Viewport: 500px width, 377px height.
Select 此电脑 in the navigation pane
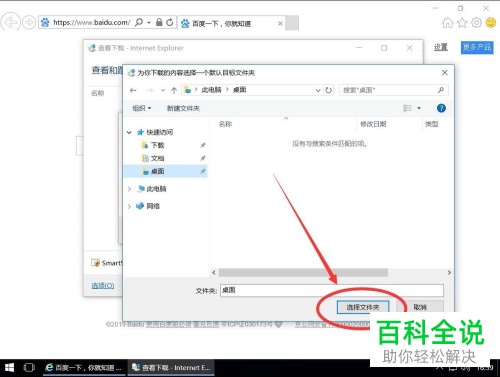coord(156,189)
